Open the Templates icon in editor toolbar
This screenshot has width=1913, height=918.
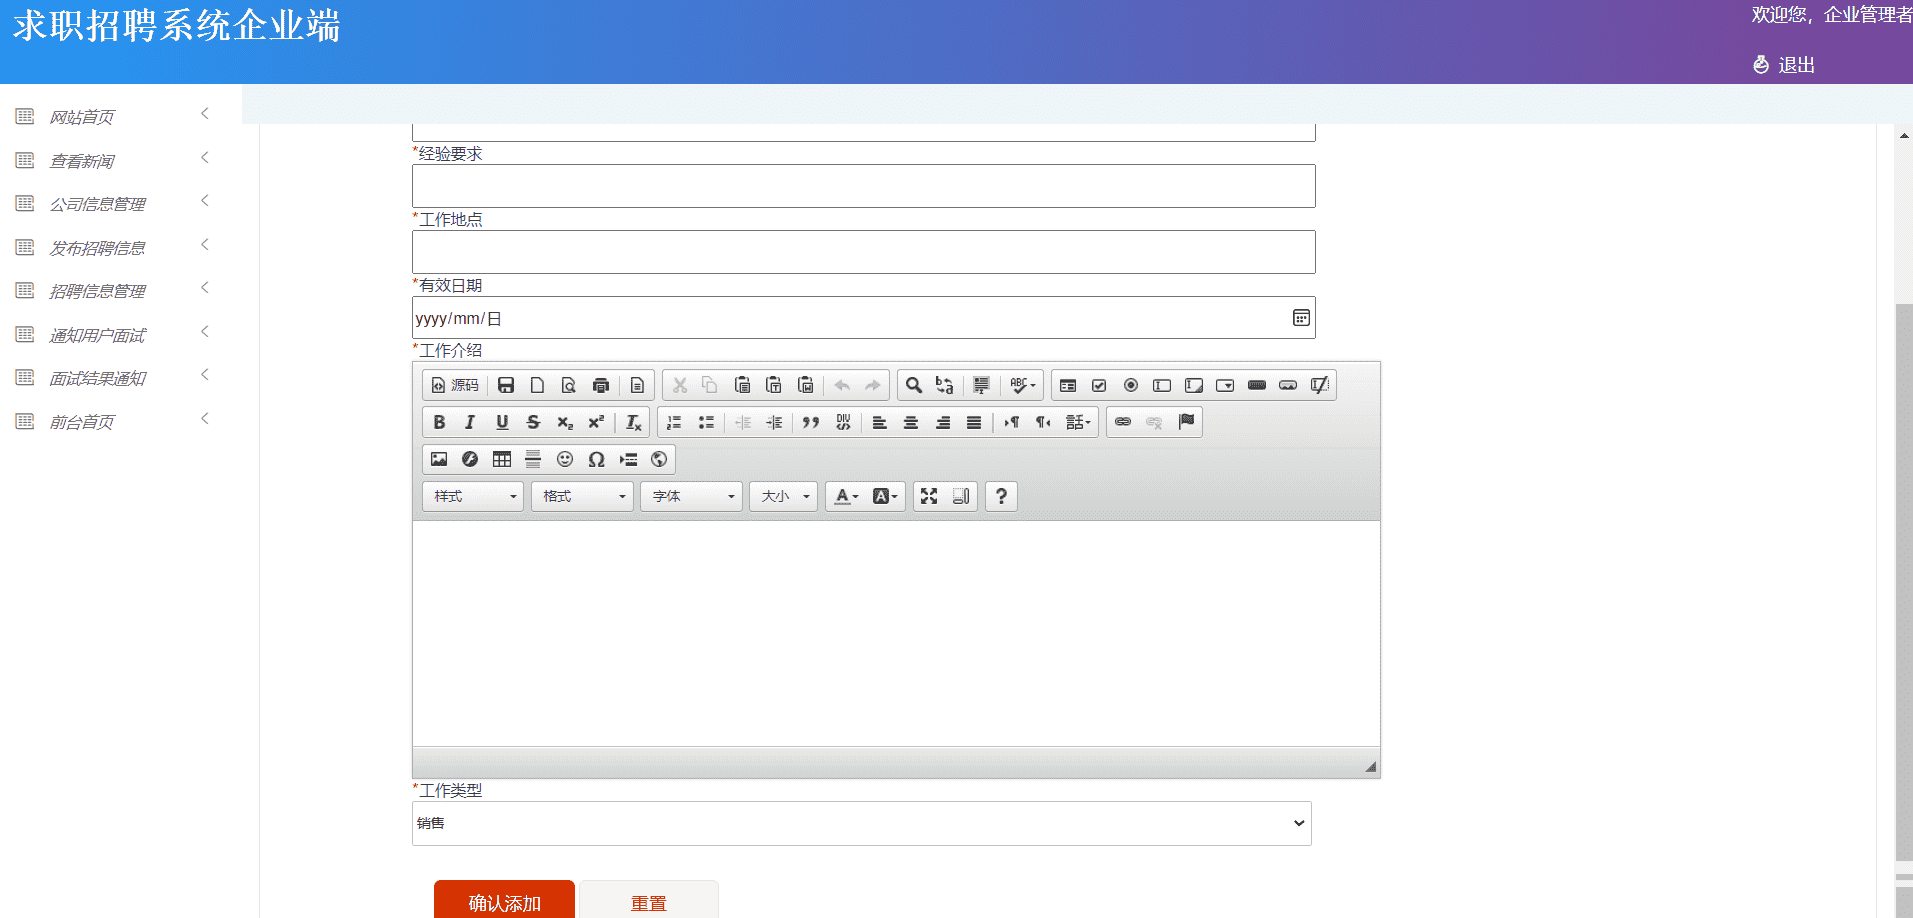pyautogui.click(x=637, y=385)
